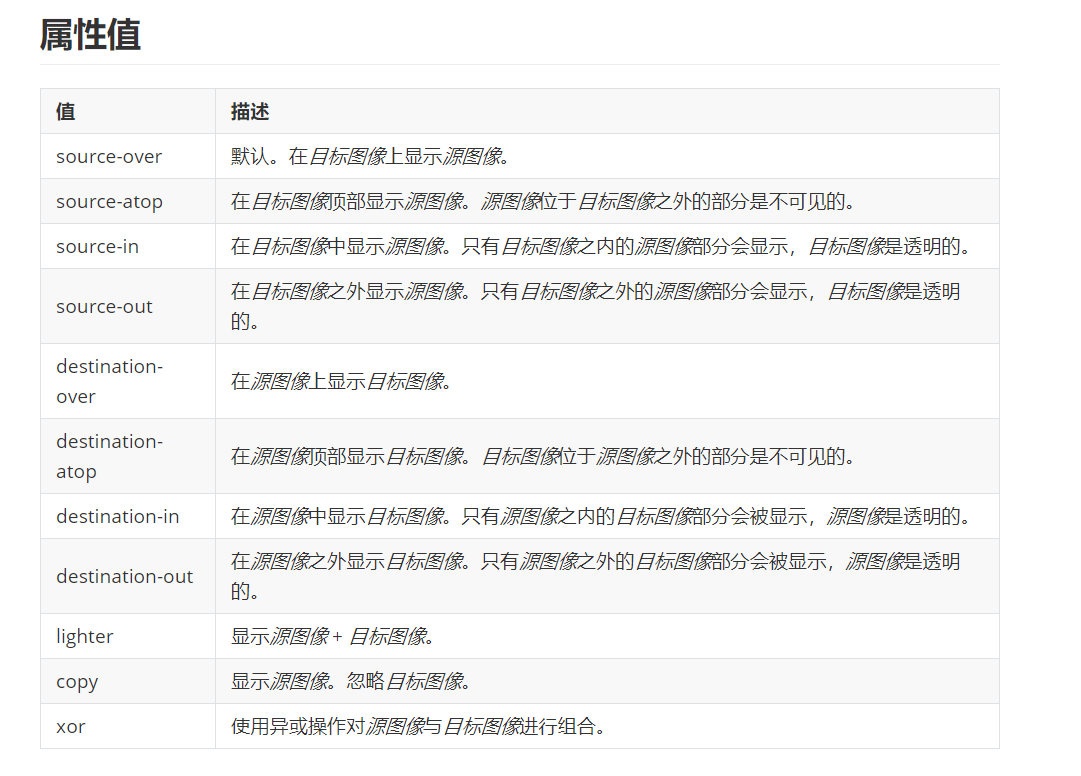Select the destination-in table entry
The image size is (1081, 776).
[x=117, y=516]
